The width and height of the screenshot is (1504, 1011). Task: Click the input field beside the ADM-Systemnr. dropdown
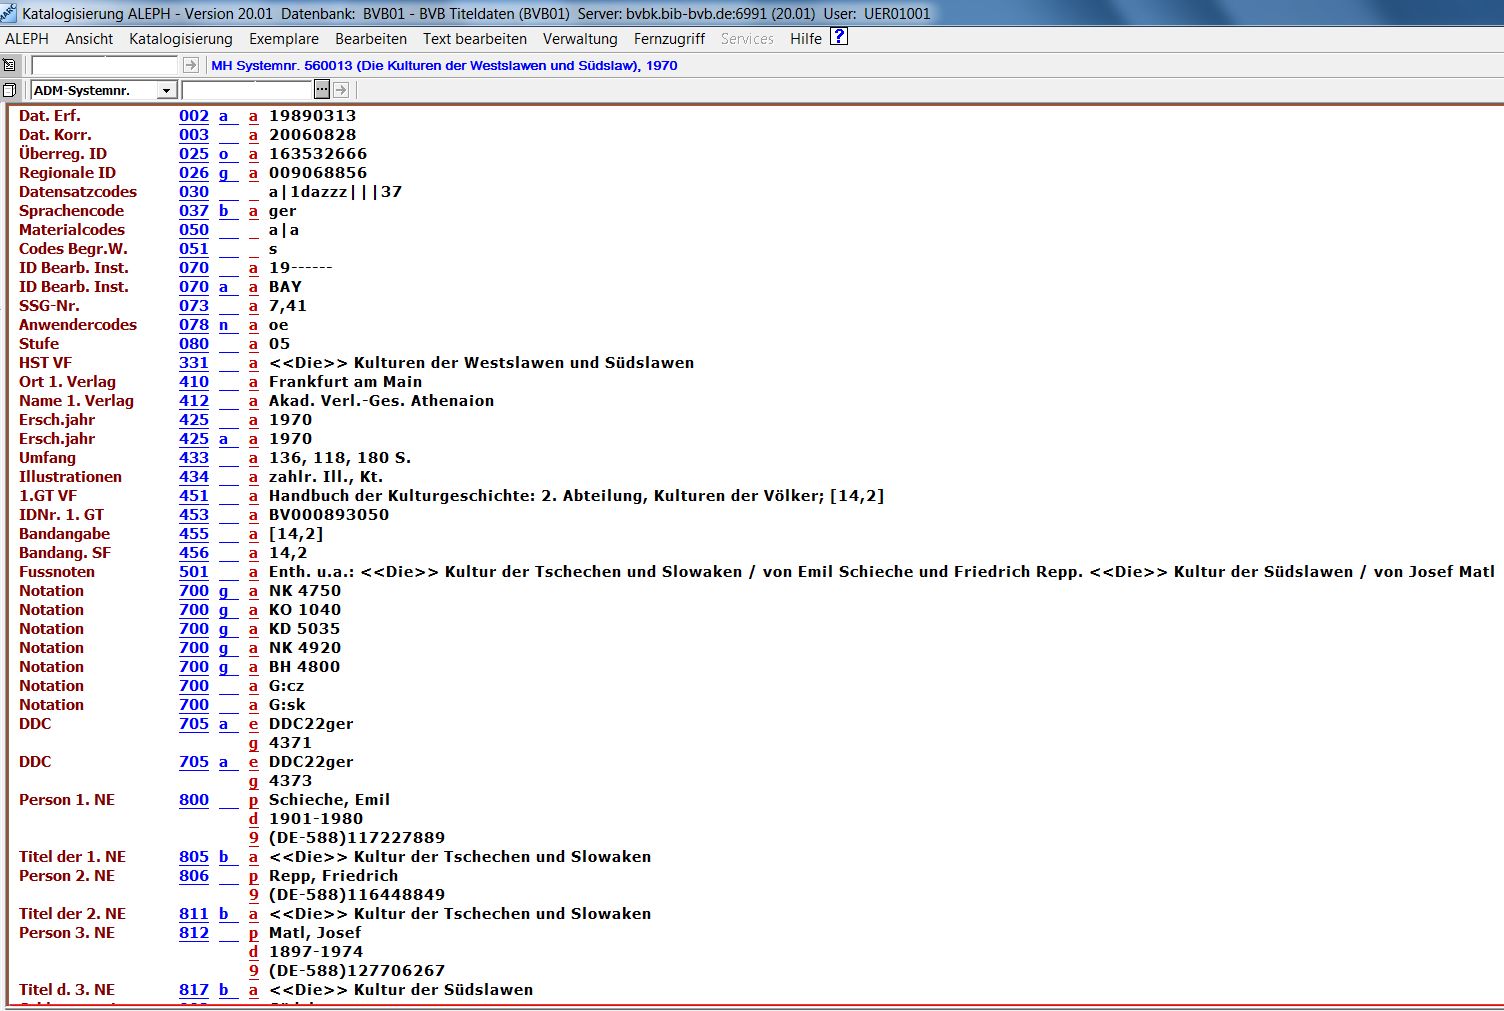click(247, 90)
